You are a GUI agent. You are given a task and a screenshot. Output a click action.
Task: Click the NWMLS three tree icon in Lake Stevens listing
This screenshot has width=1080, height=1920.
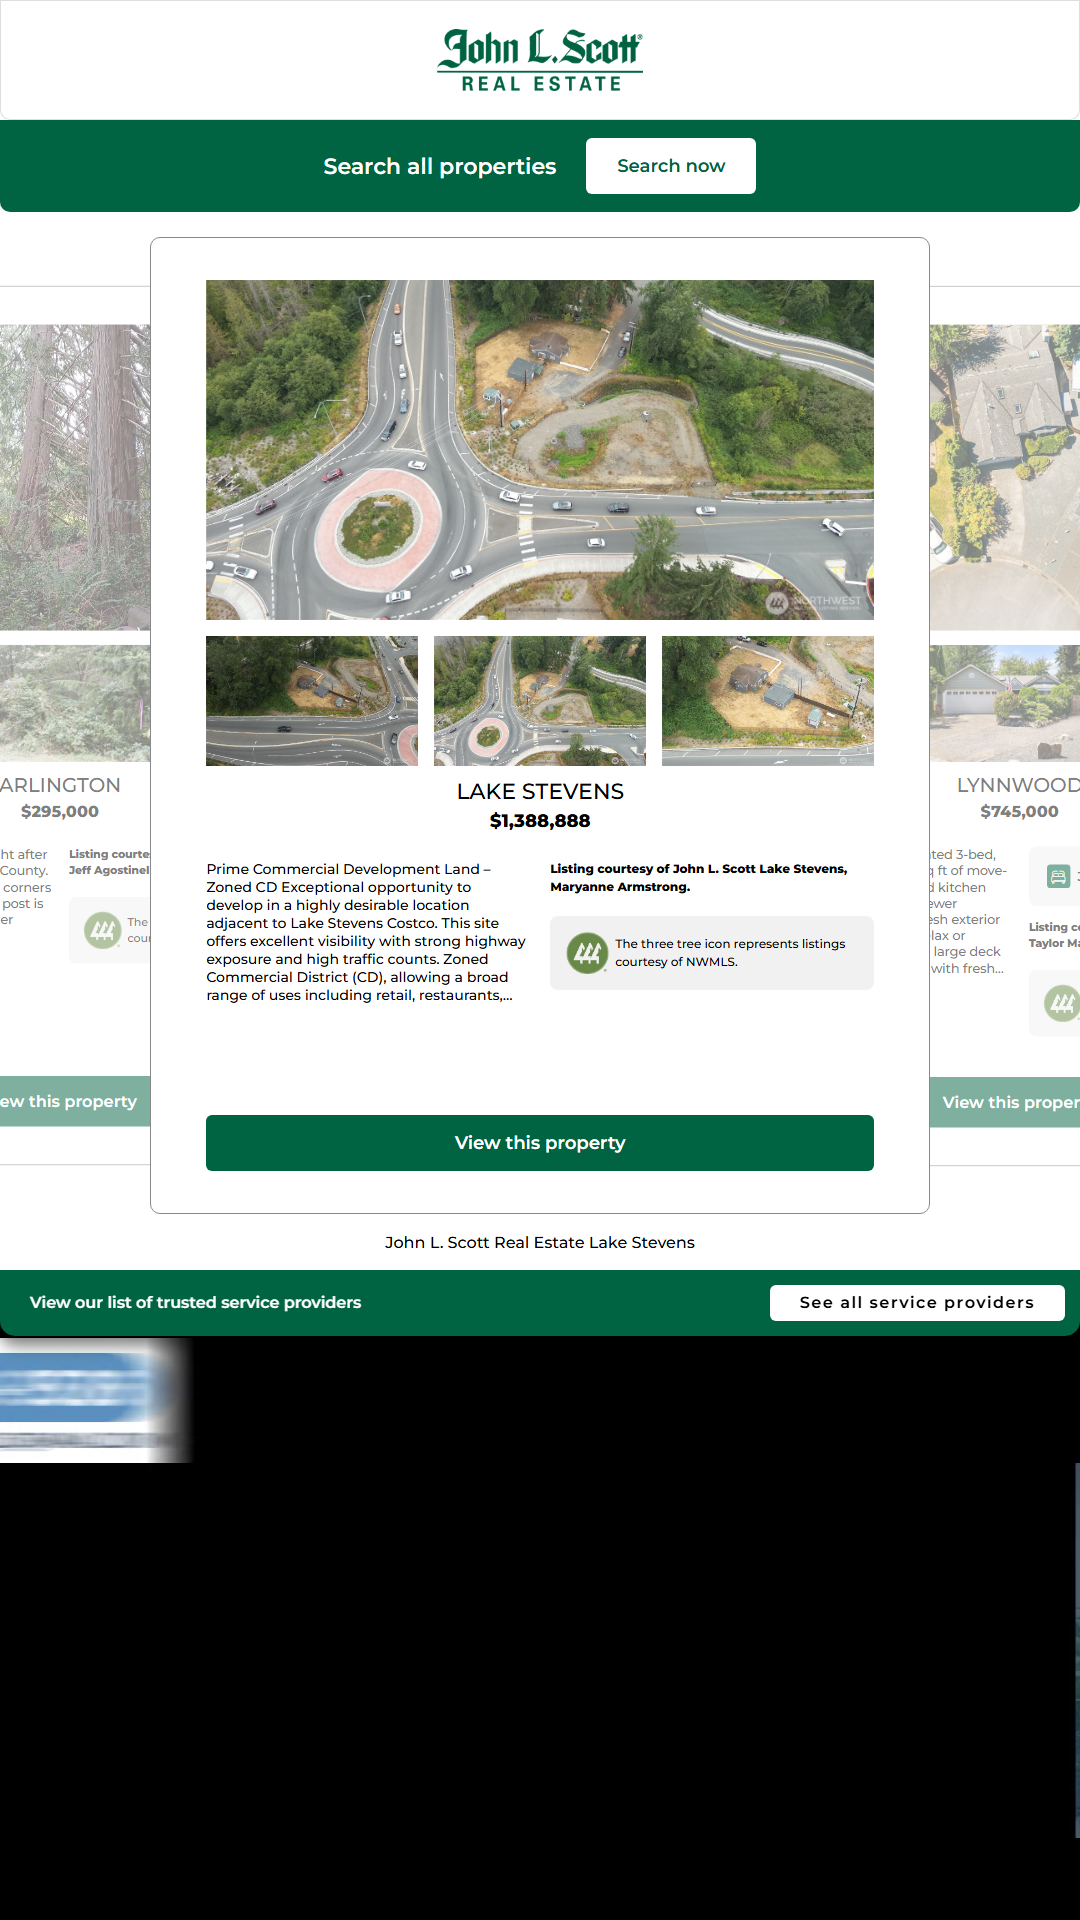(587, 953)
